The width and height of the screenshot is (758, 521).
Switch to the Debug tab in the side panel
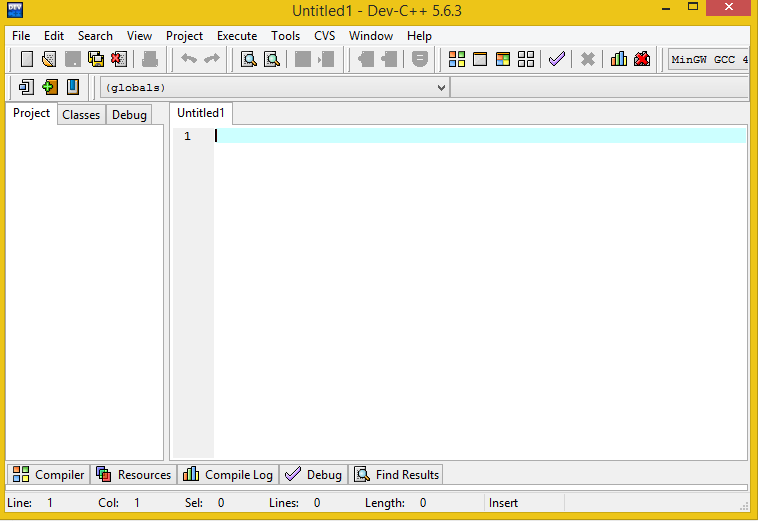(129, 115)
